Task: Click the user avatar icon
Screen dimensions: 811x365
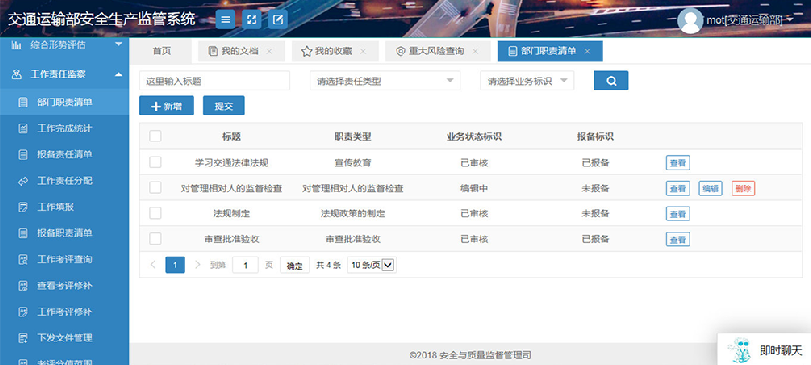Action: 690,21
